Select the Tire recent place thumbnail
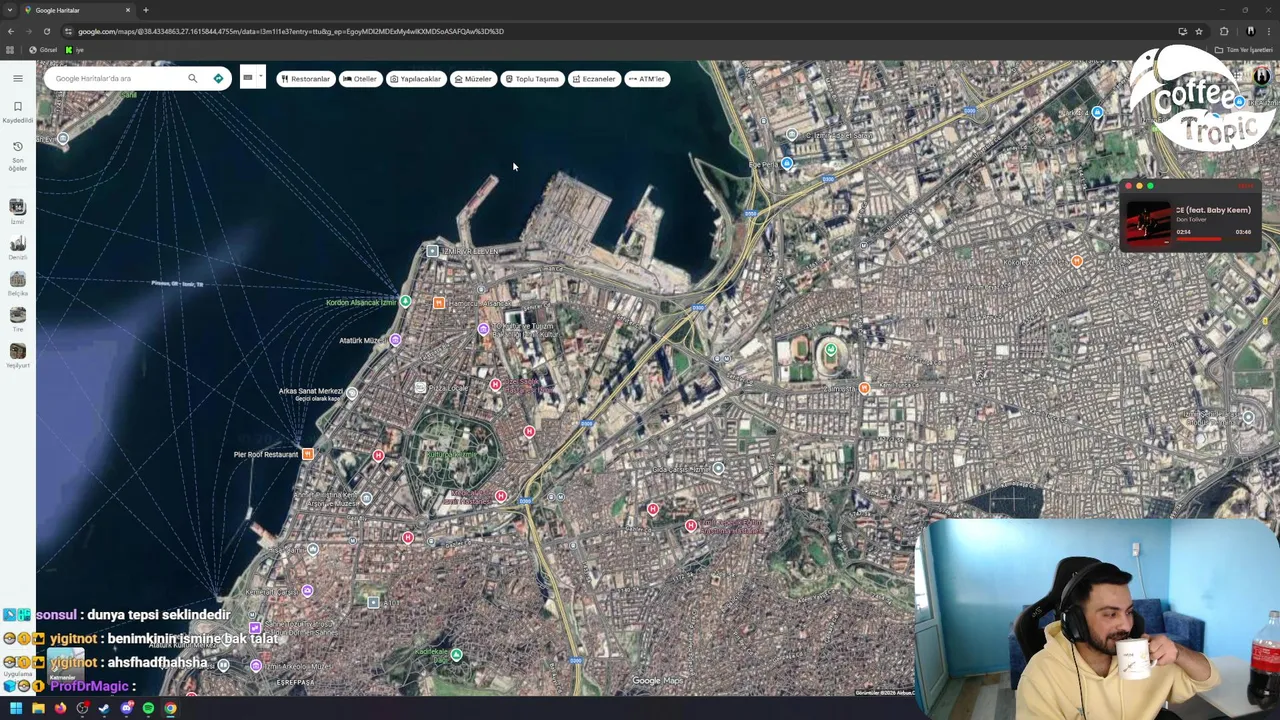1280x720 pixels. (x=17, y=315)
